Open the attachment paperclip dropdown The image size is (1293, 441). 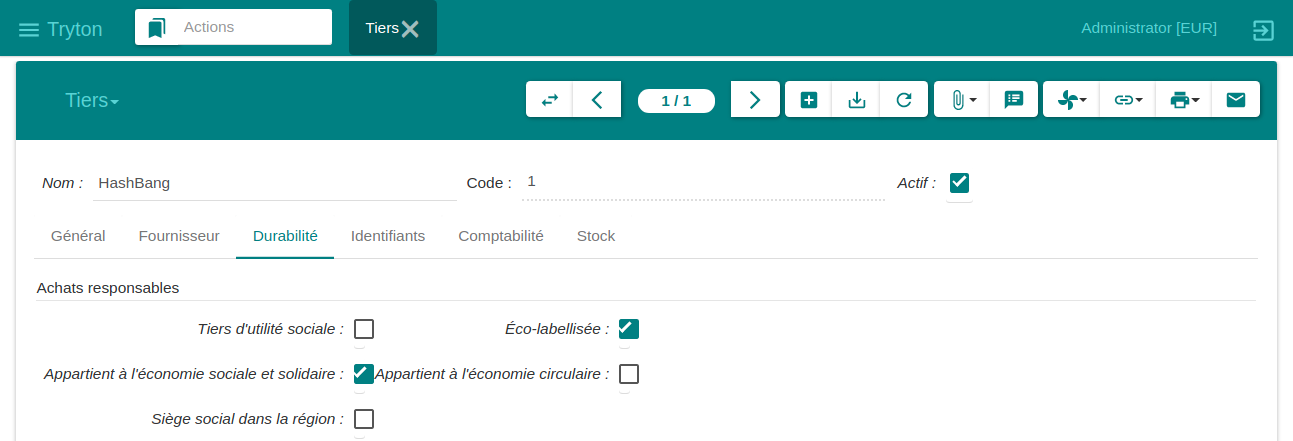click(x=962, y=100)
